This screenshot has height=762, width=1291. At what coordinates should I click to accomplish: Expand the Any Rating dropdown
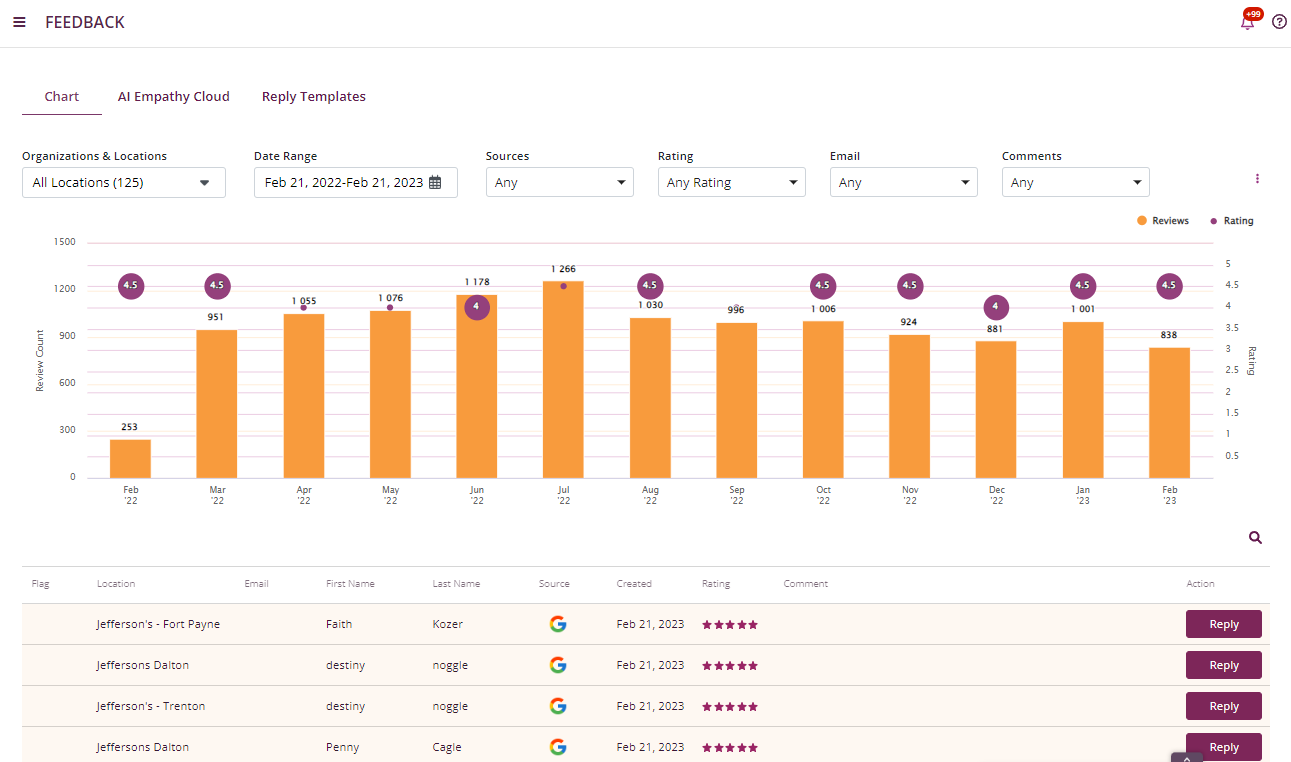(731, 183)
